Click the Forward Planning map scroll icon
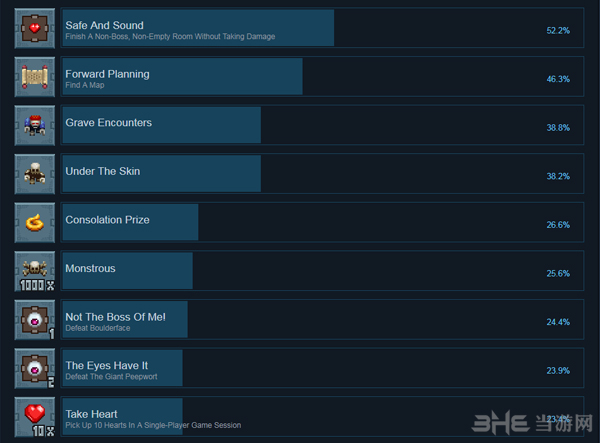 point(35,77)
